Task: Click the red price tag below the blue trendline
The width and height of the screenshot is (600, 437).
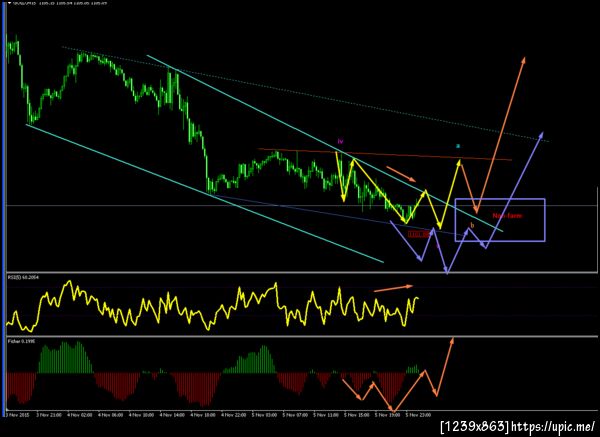Action: tap(418, 234)
